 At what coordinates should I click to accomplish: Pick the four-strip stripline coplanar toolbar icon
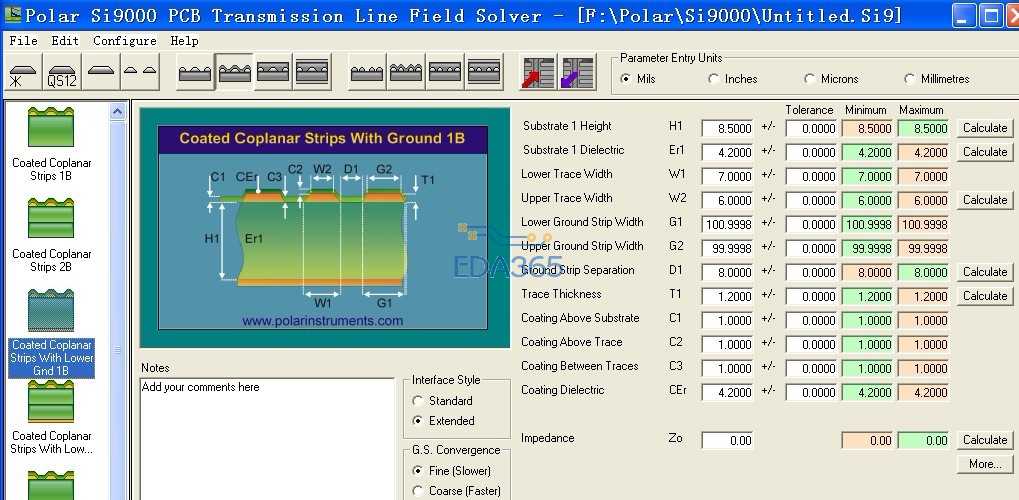pos(484,72)
